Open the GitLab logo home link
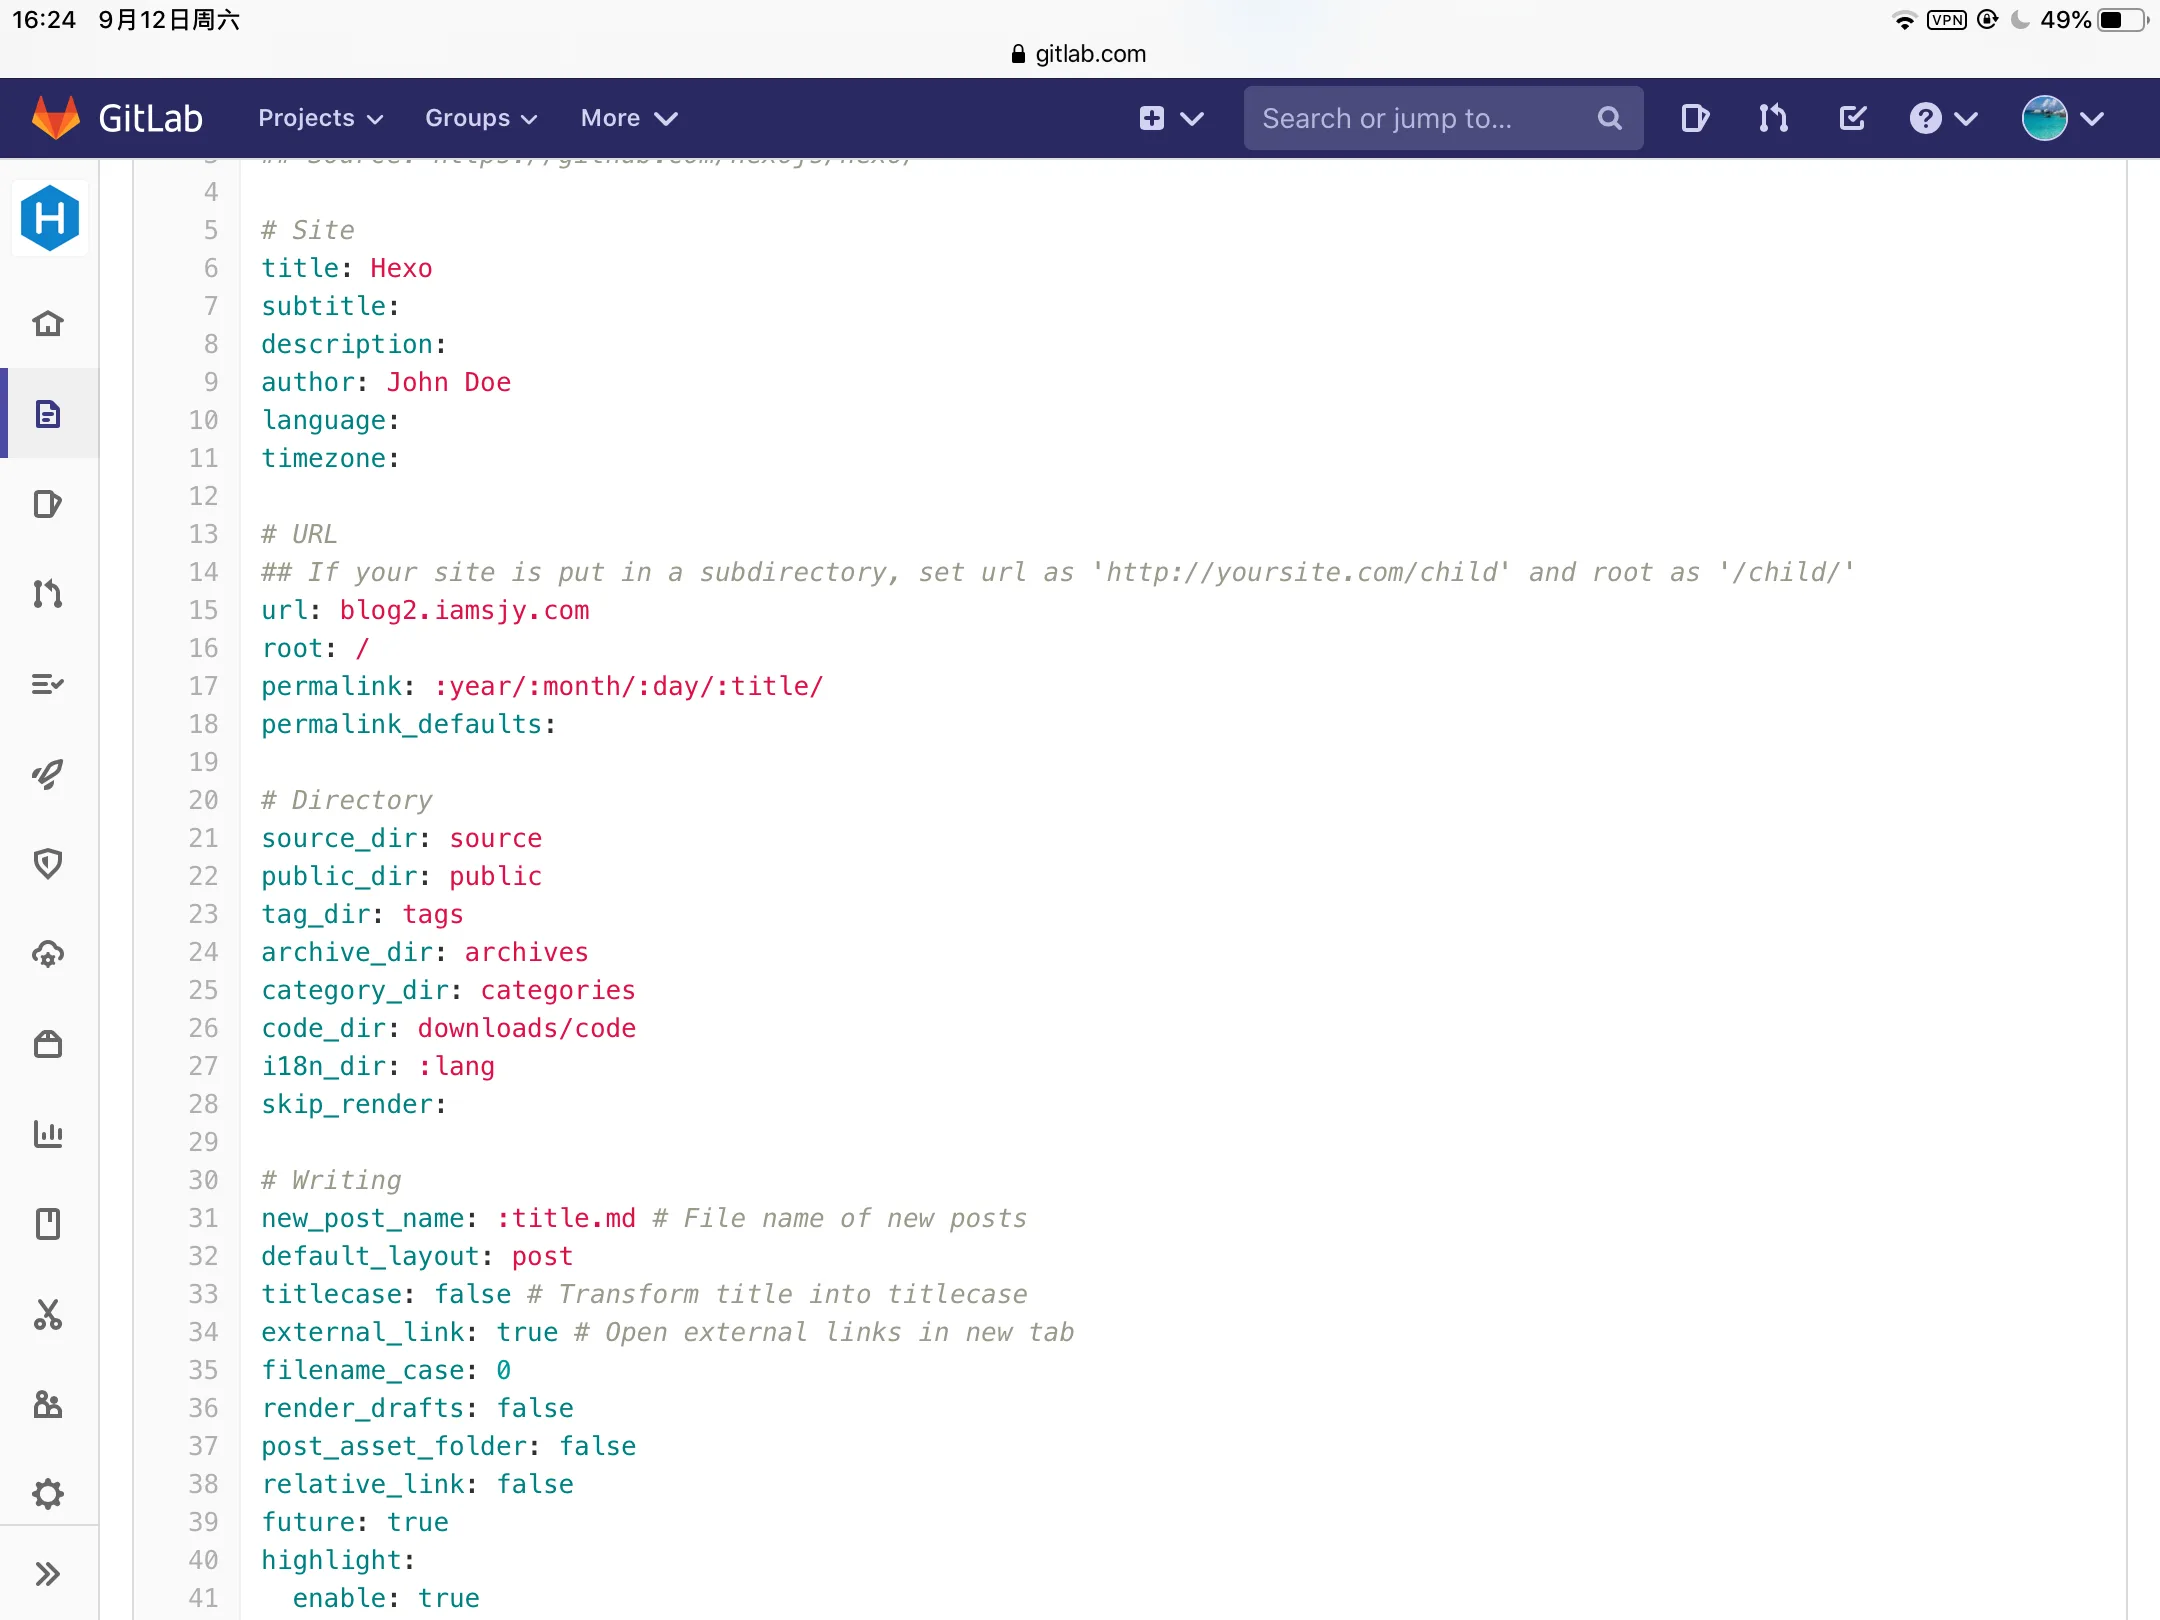 (116, 118)
